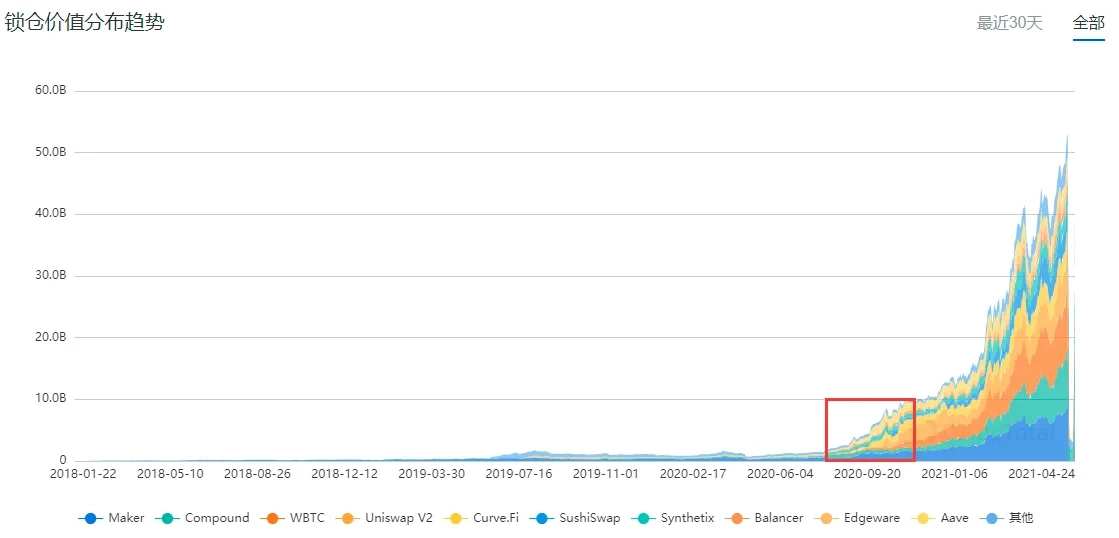1119x538 pixels.
Task: Select the 全部 tab
Action: (x=1088, y=23)
